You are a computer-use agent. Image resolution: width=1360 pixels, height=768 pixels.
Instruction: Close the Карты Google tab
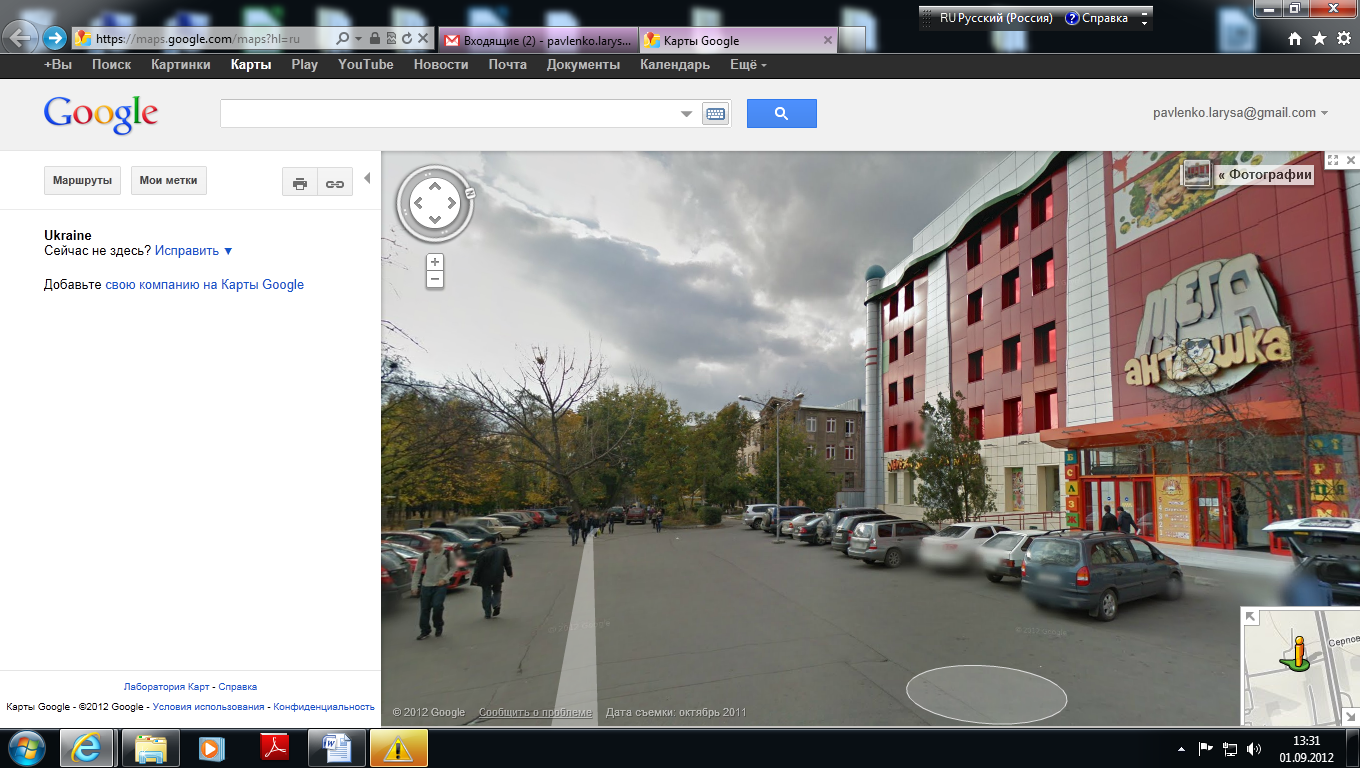tap(827, 40)
